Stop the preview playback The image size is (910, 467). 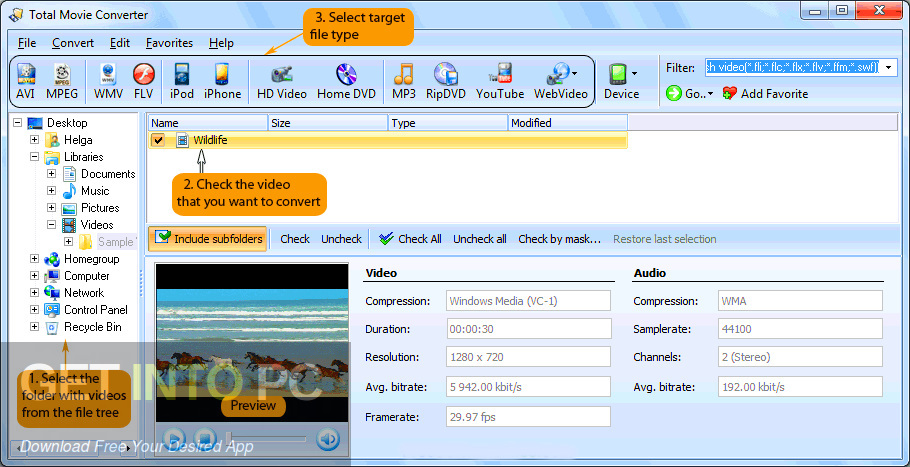click(x=205, y=439)
